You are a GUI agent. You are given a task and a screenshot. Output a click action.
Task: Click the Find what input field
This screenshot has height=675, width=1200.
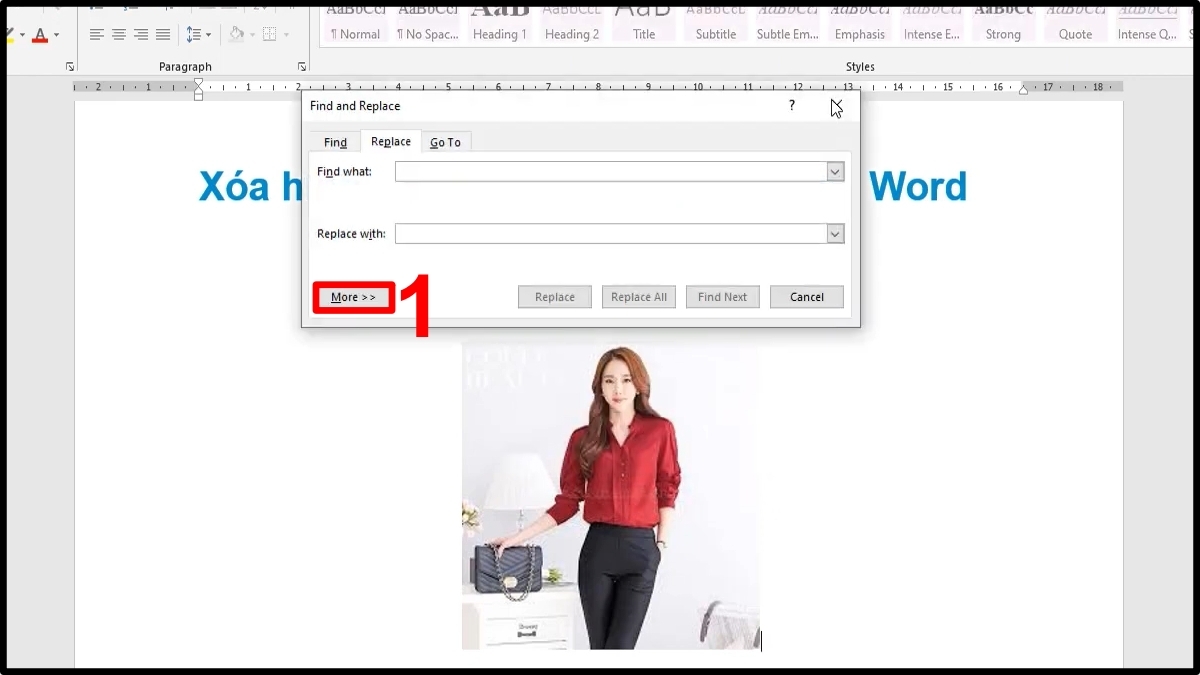point(611,172)
